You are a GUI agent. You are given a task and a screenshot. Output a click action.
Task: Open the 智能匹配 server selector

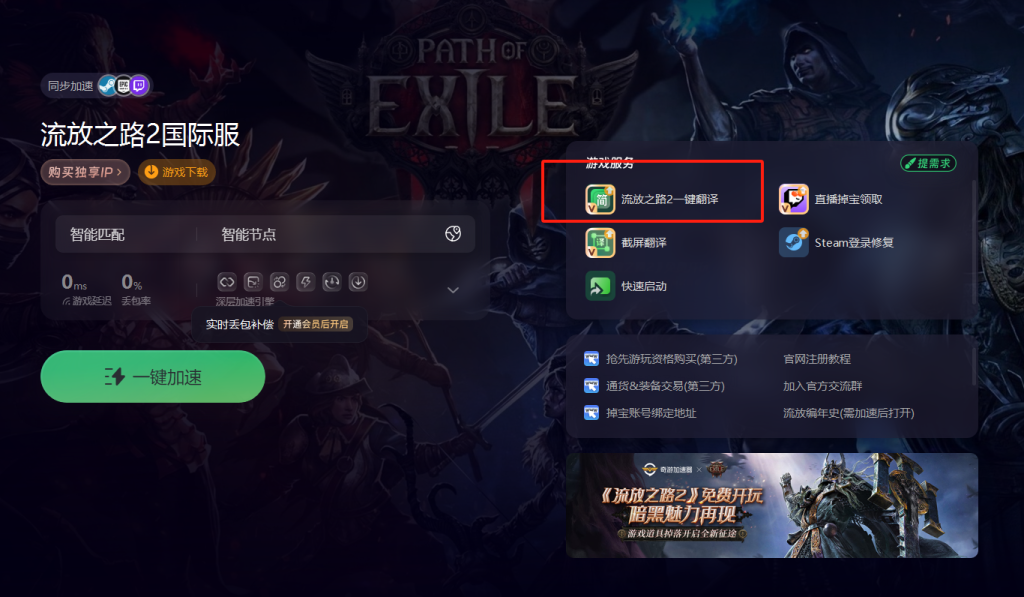[x=126, y=234]
